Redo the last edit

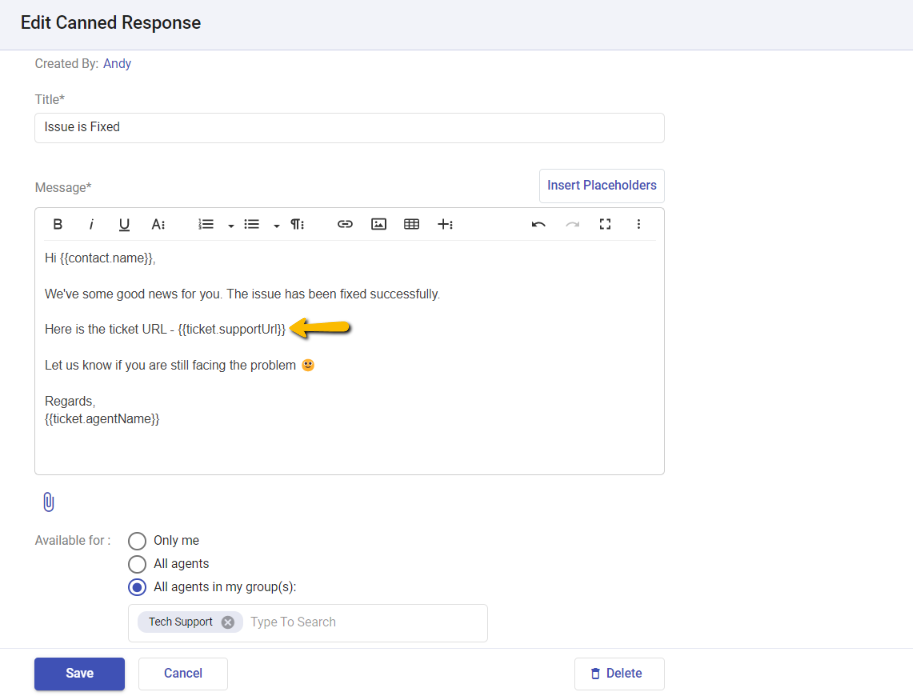pos(572,224)
